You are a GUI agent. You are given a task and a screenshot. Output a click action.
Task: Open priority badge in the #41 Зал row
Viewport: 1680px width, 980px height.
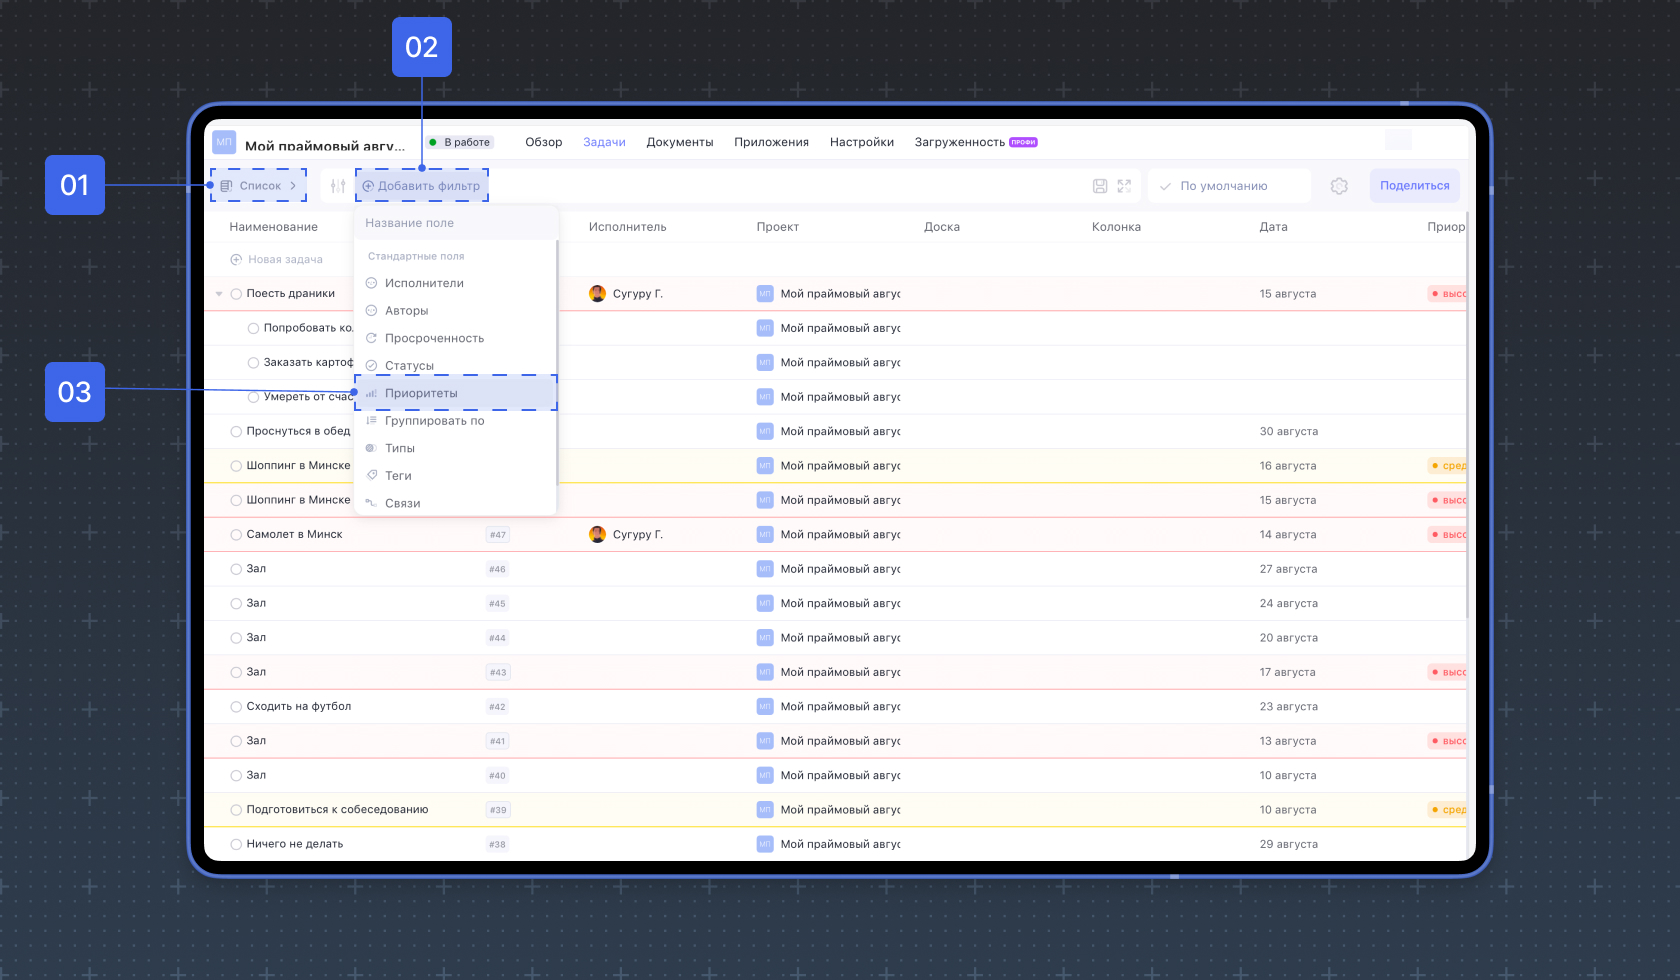1448,741
